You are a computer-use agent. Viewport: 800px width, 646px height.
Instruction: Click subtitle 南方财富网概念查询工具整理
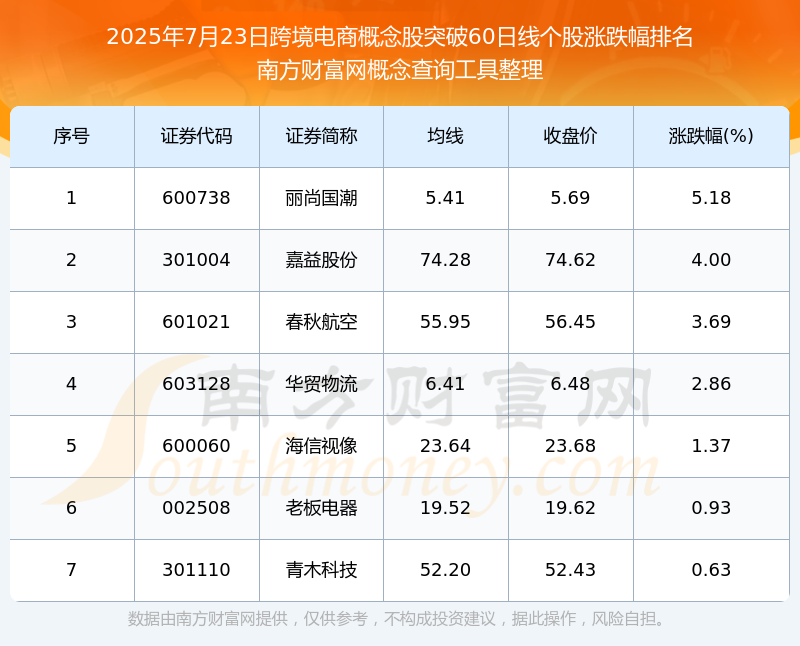coord(400,70)
